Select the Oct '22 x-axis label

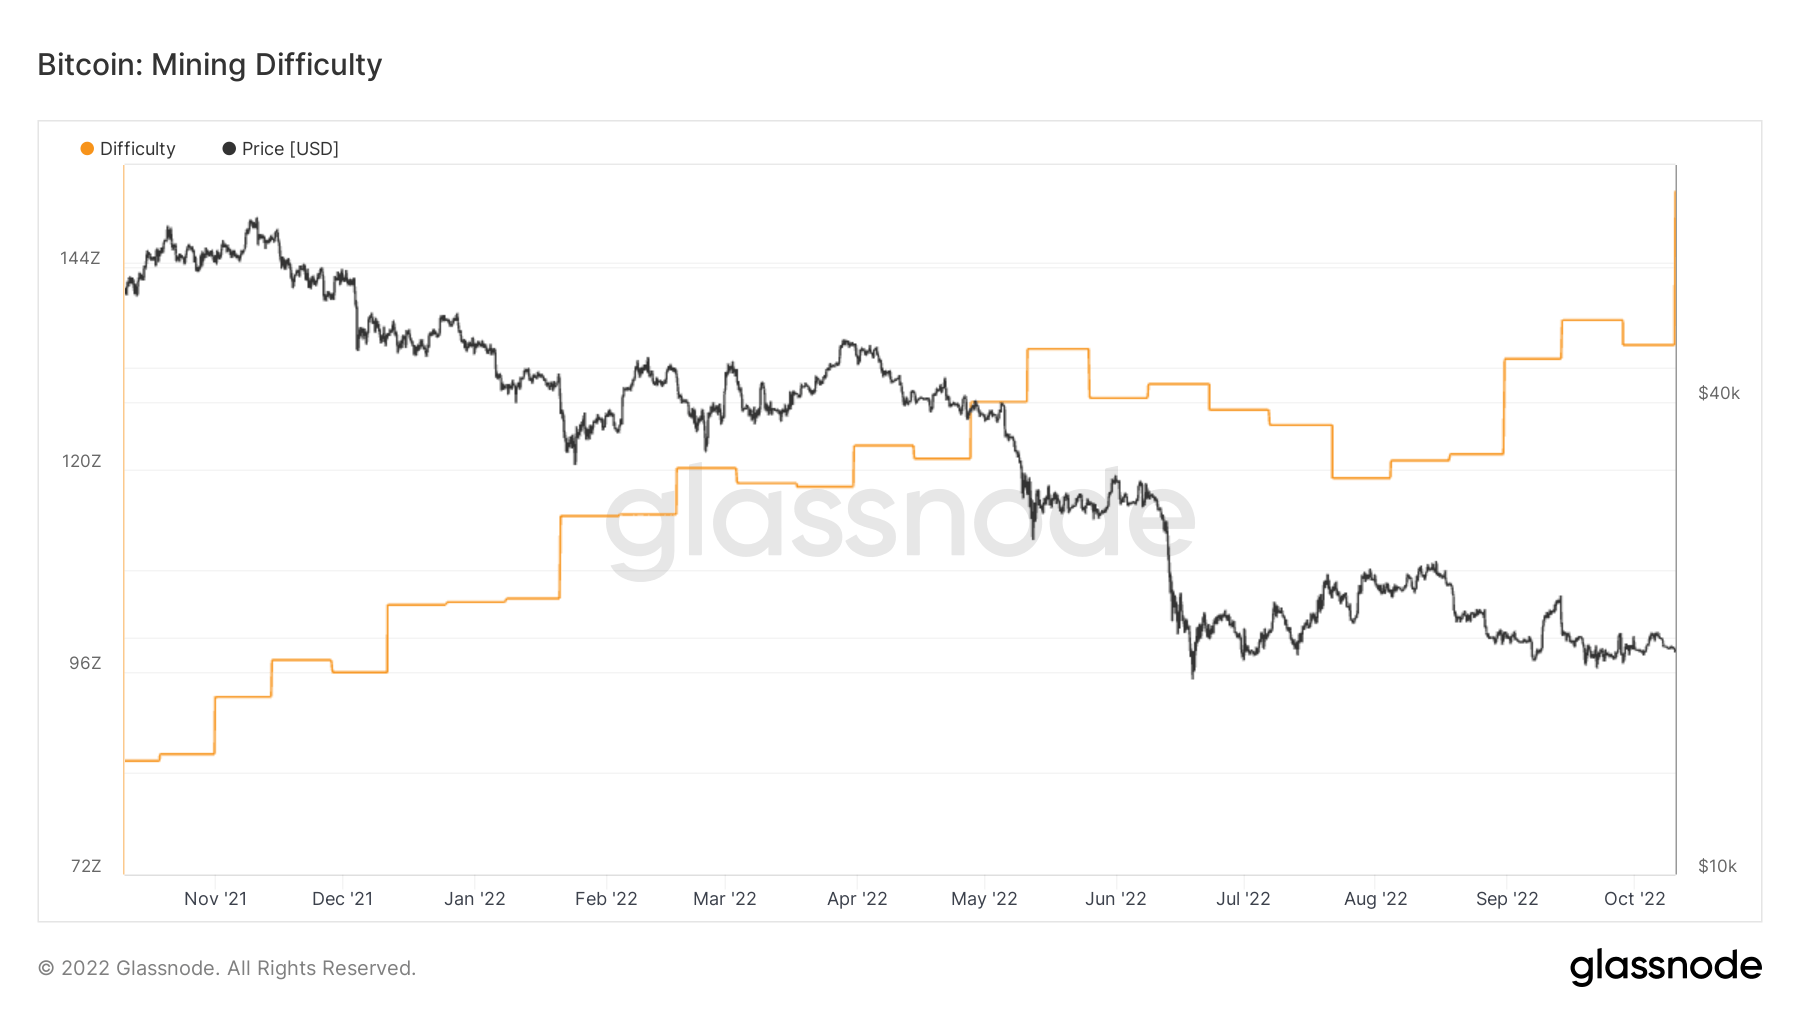pos(1634,899)
